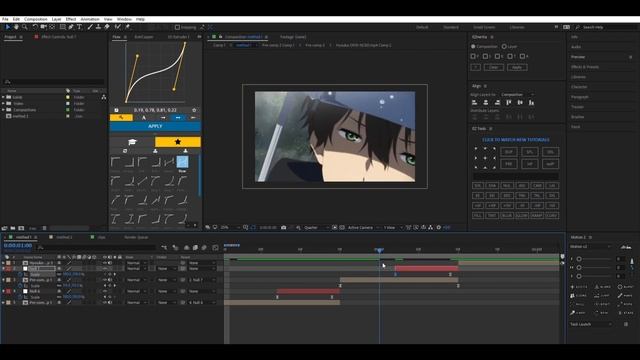Adjust the third Motion 2 slider
Screen dimensions: 640x360
pos(579,276)
